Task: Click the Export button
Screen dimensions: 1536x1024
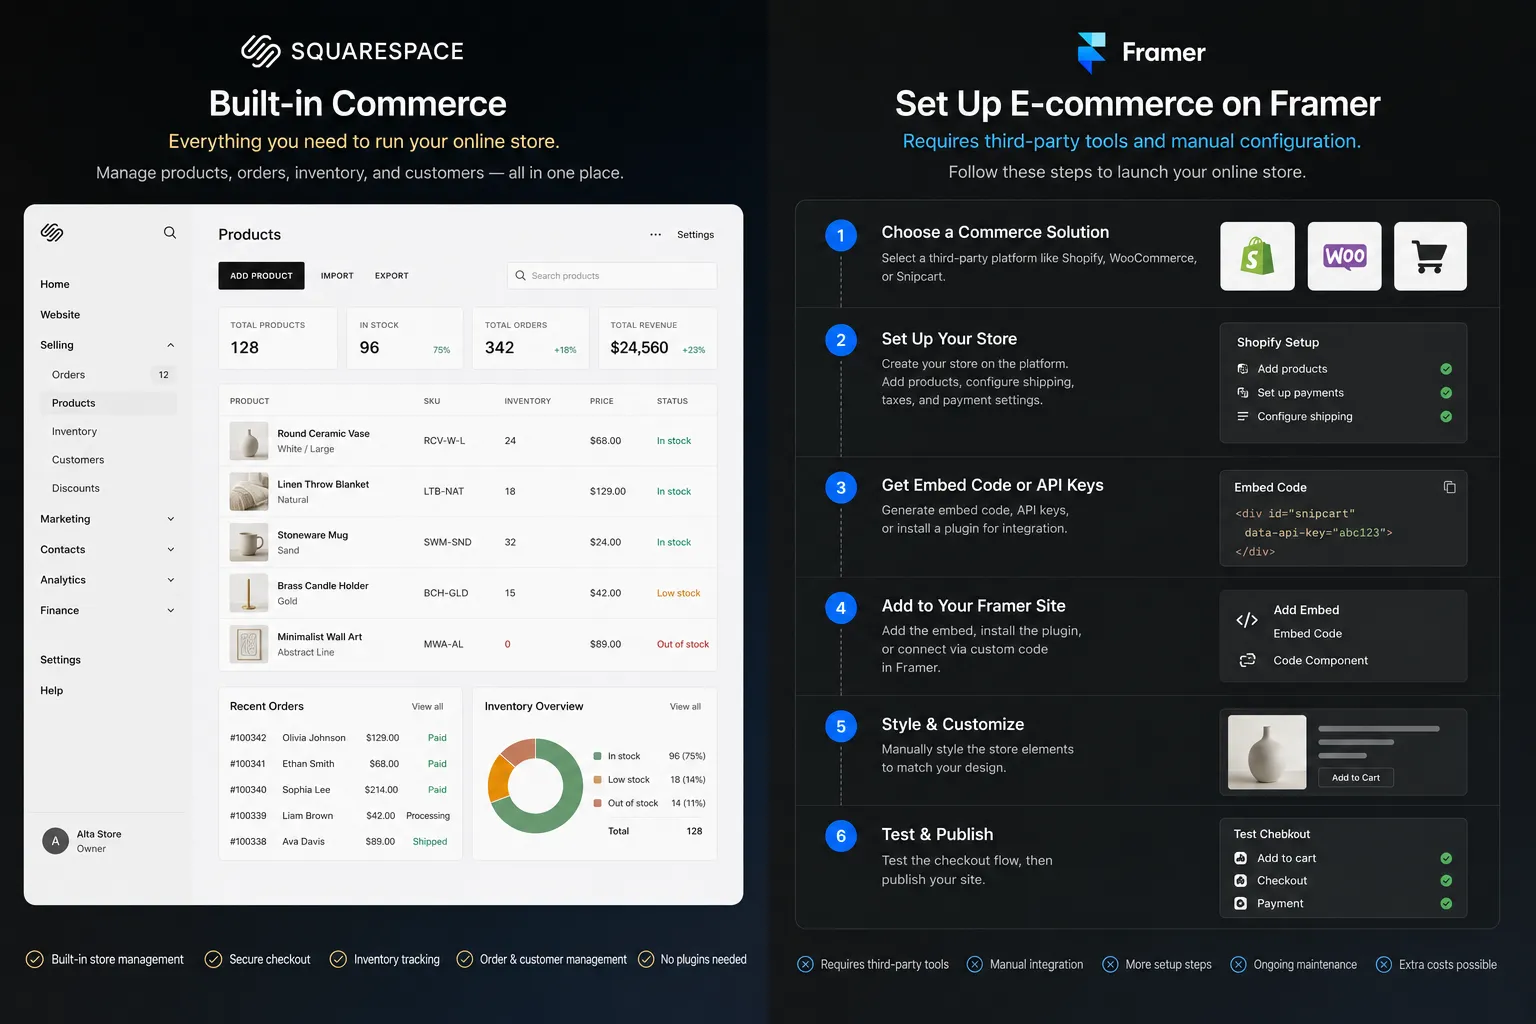Action: click(392, 276)
